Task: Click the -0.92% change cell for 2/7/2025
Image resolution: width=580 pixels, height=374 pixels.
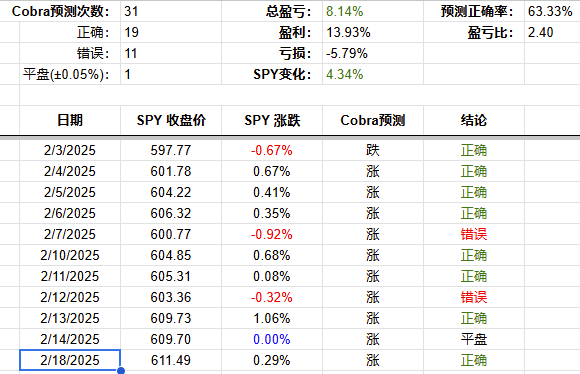Action: pos(272,234)
